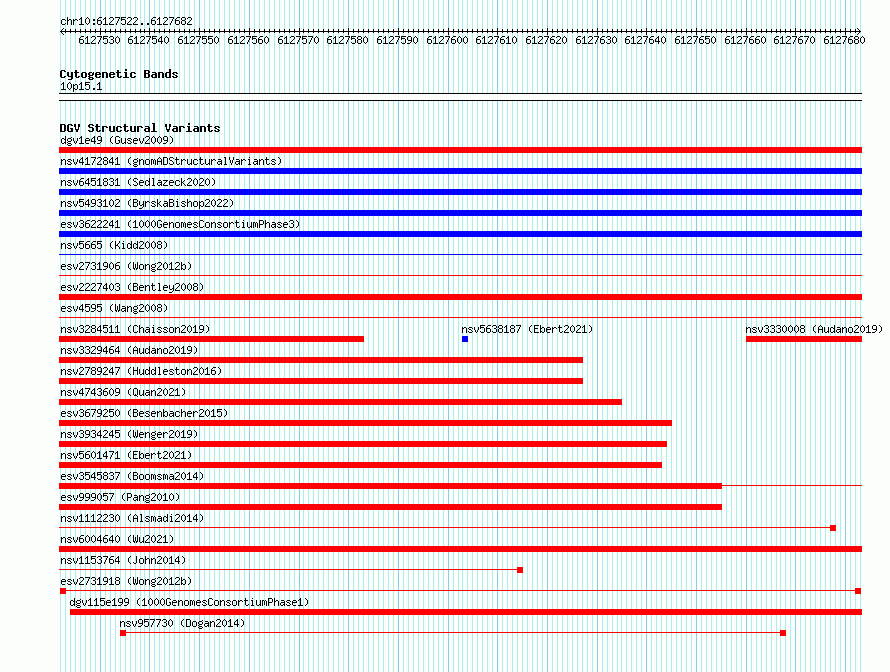
Task: Click the blue bar of nsv4172841
Action: [x=460, y=171]
